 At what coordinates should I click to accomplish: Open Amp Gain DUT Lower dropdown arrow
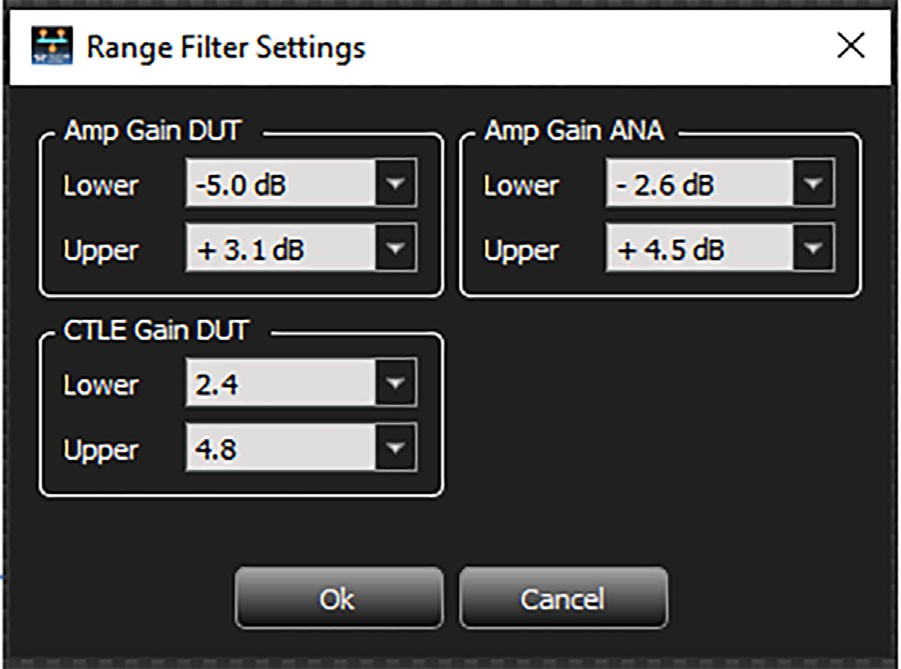click(395, 184)
